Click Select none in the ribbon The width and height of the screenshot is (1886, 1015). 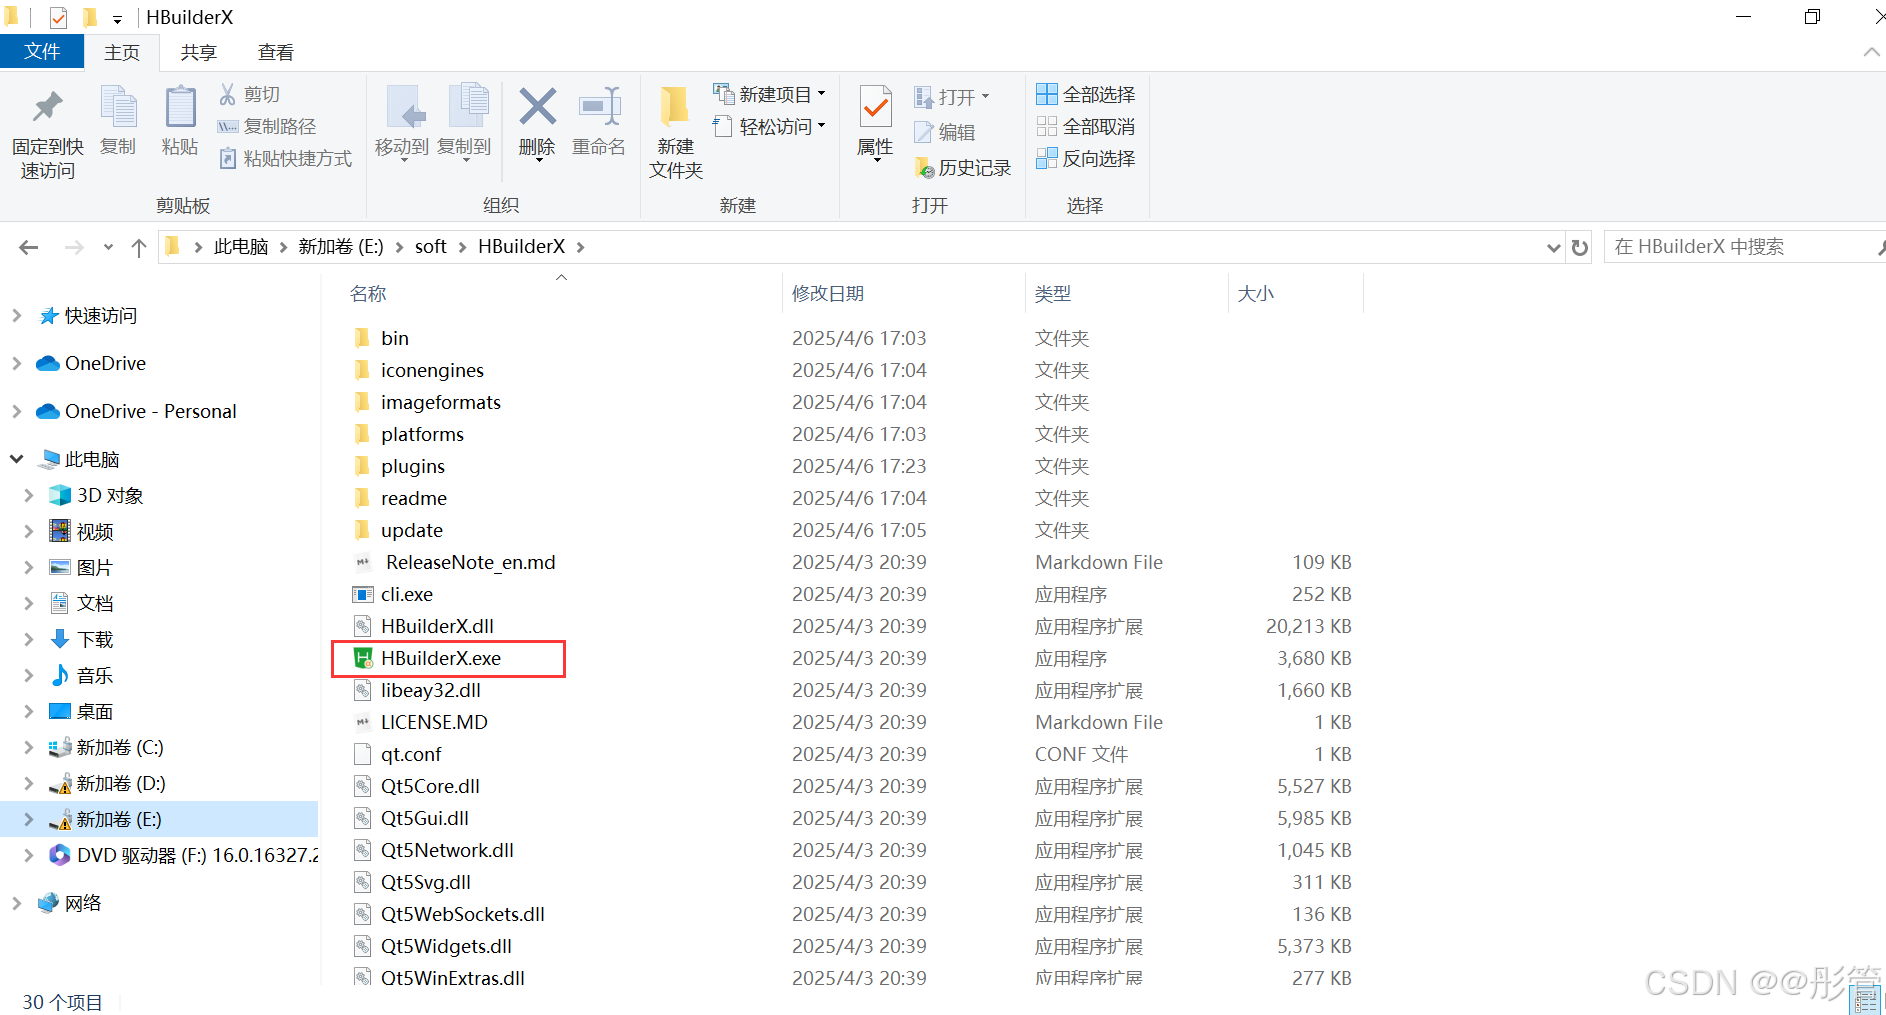(1086, 126)
